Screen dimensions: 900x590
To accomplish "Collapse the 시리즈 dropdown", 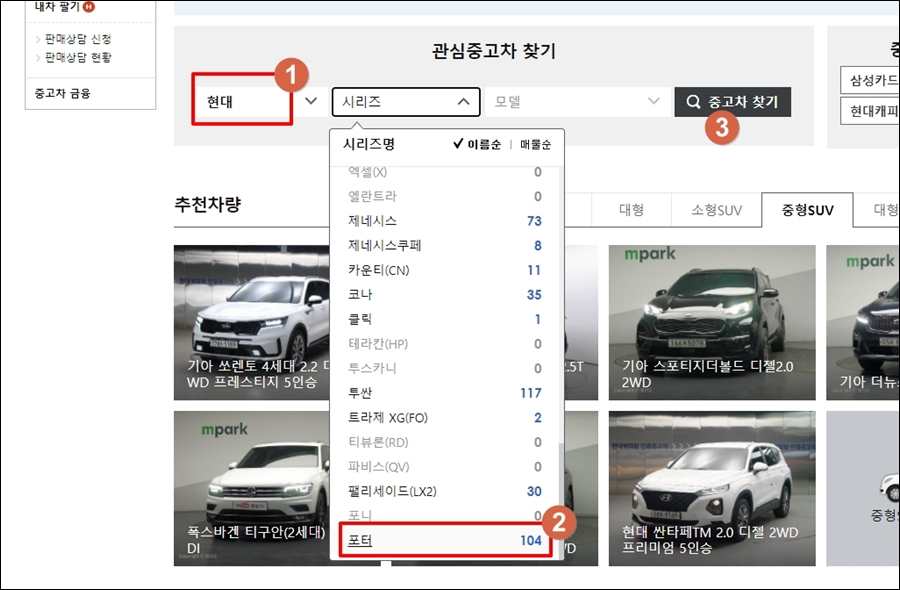I will (x=406, y=102).
